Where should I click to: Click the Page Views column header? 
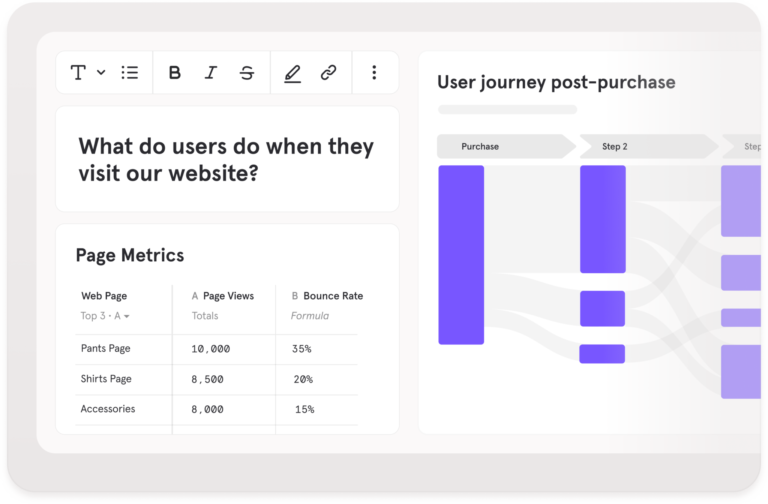point(223,296)
